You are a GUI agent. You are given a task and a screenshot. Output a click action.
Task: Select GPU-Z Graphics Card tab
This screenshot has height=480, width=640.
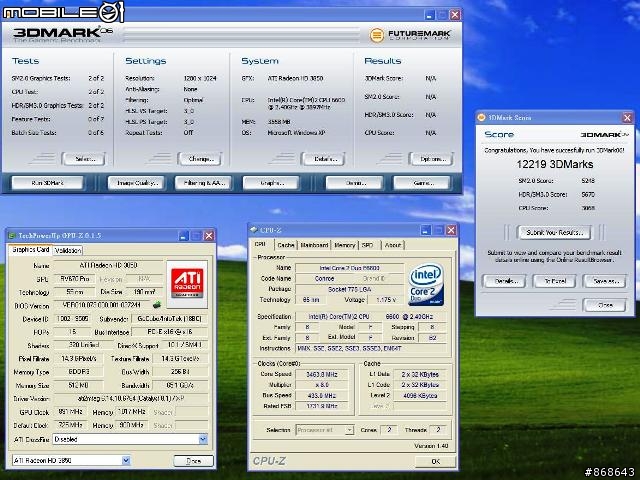pyautogui.click(x=31, y=249)
